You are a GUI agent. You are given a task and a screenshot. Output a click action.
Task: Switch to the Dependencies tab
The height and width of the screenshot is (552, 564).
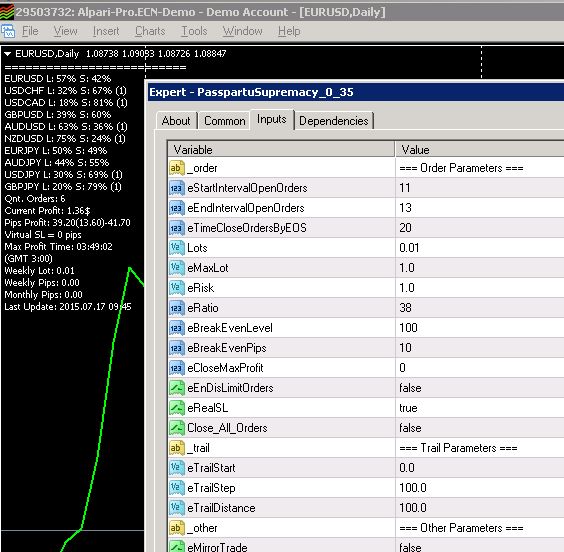(x=334, y=121)
